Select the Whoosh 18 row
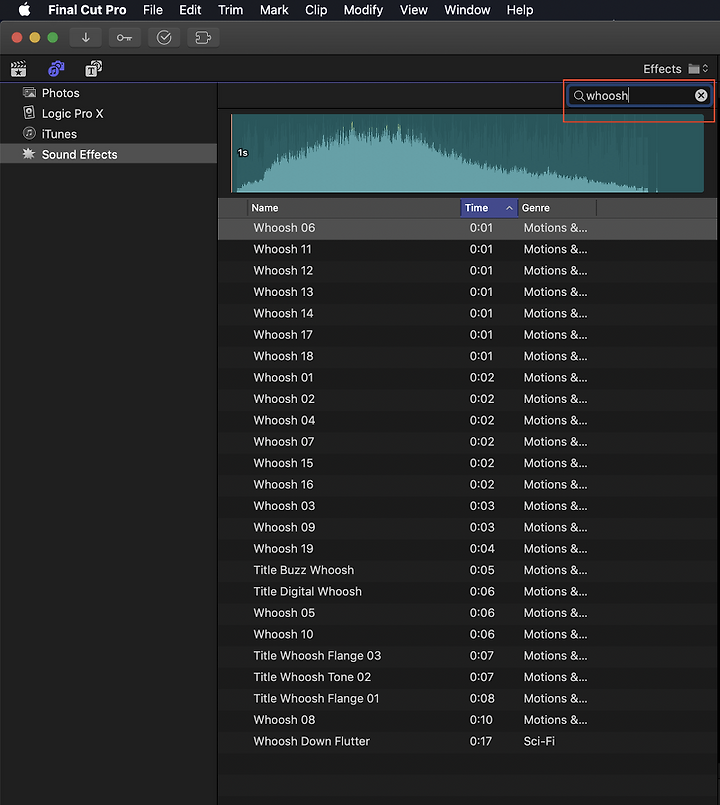The image size is (720, 805). click(x=467, y=356)
